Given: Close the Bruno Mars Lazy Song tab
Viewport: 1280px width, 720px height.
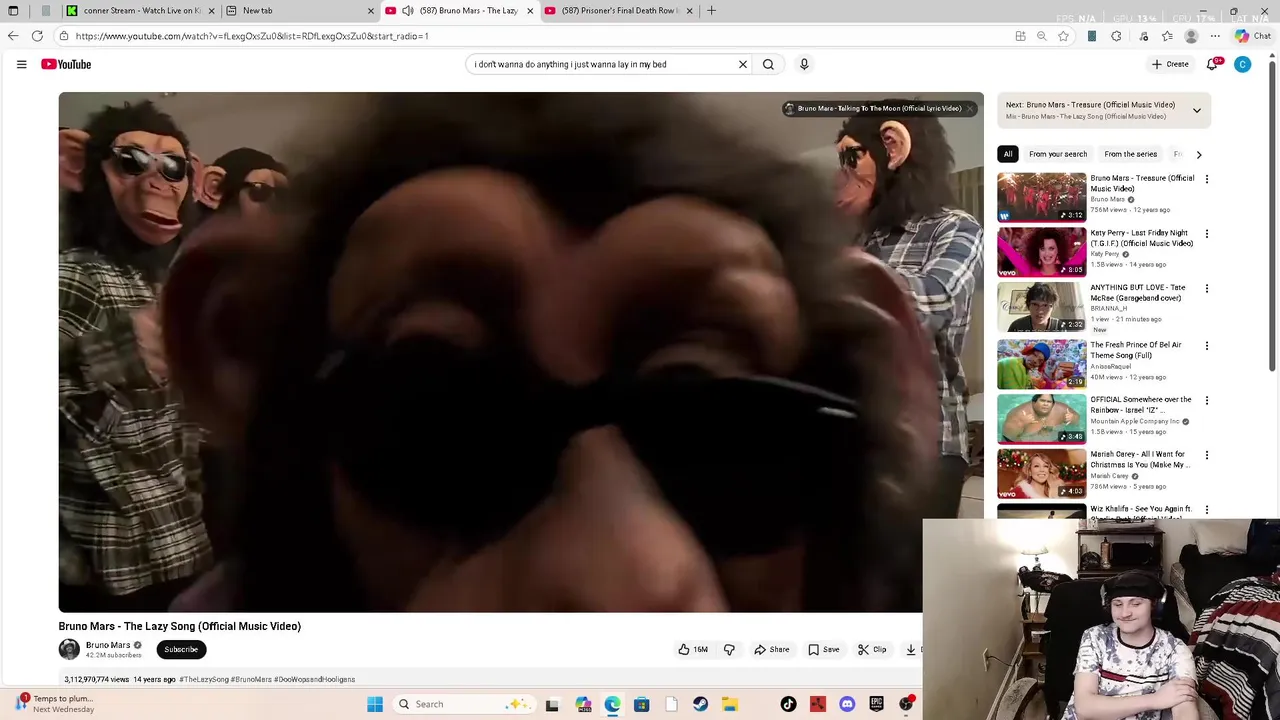Looking at the screenshot, I should pos(530,11).
